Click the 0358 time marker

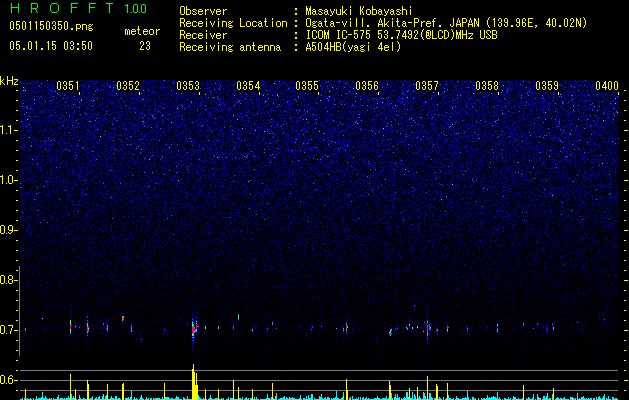[487, 86]
